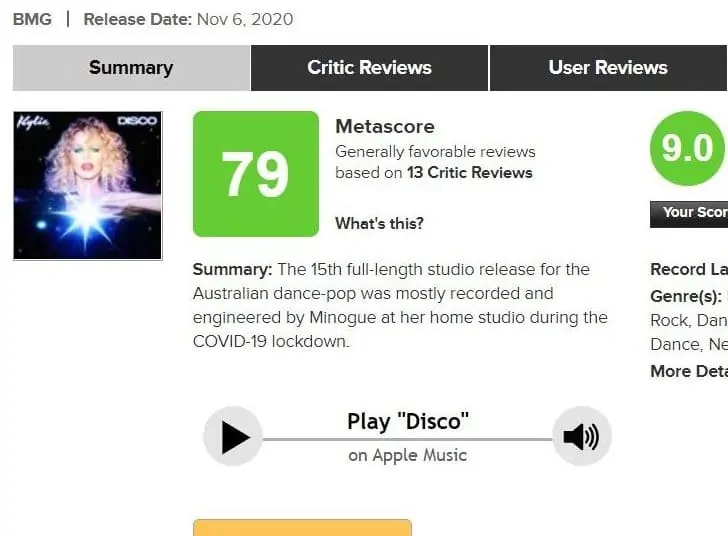Click the on Apple Music text
The width and height of the screenshot is (728, 536).
[408, 455]
